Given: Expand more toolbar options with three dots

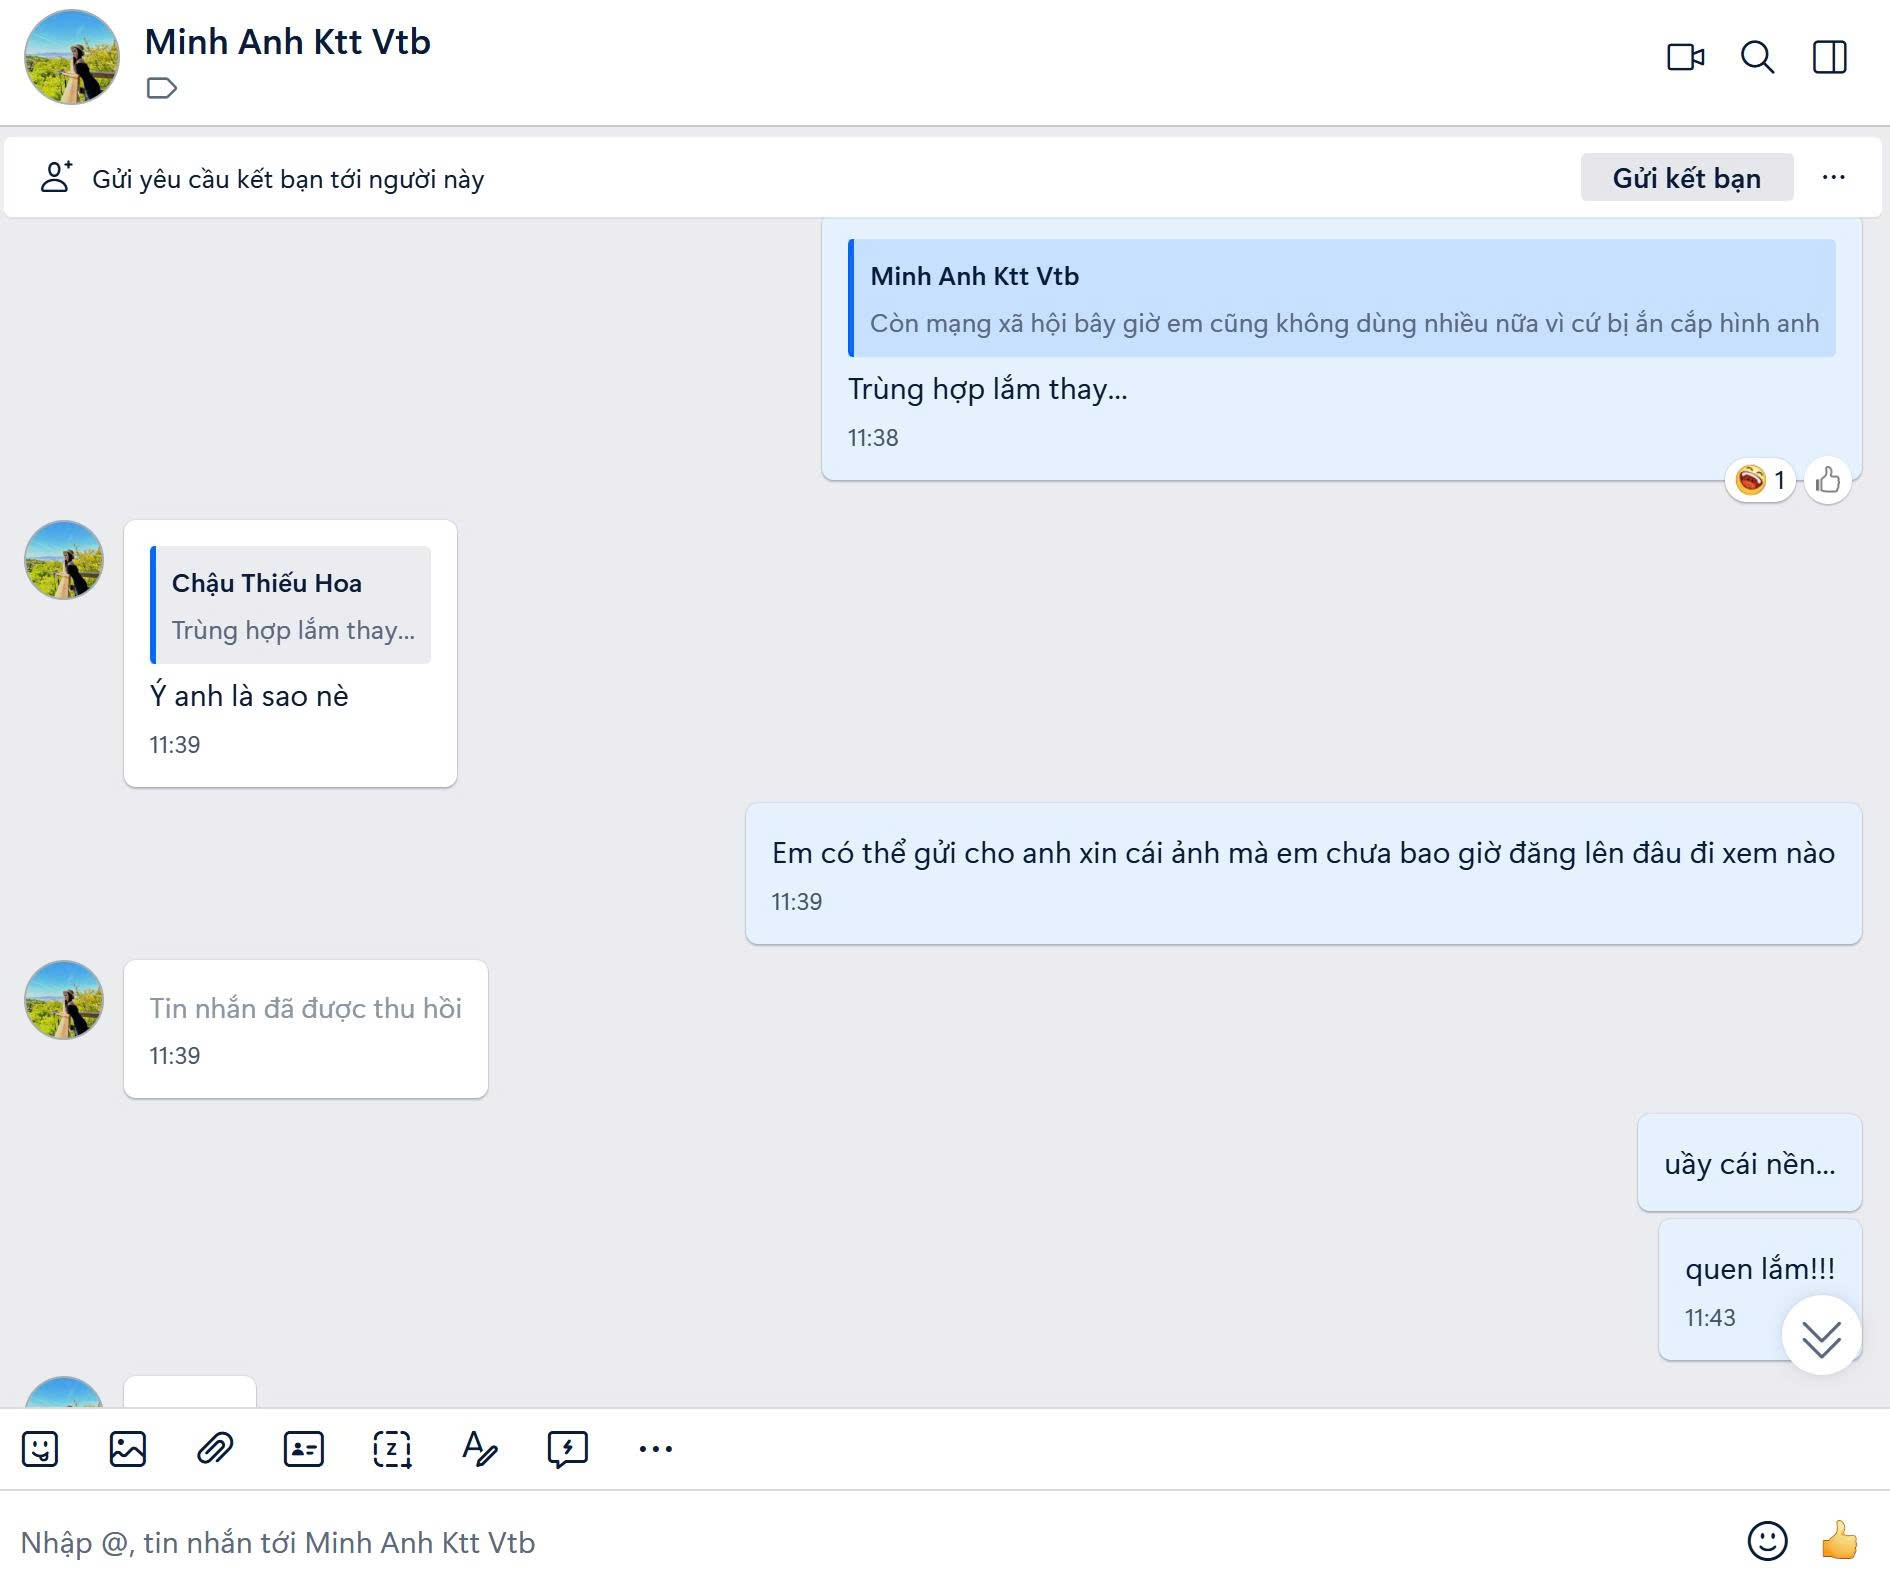Looking at the screenshot, I should point(655,1449).
